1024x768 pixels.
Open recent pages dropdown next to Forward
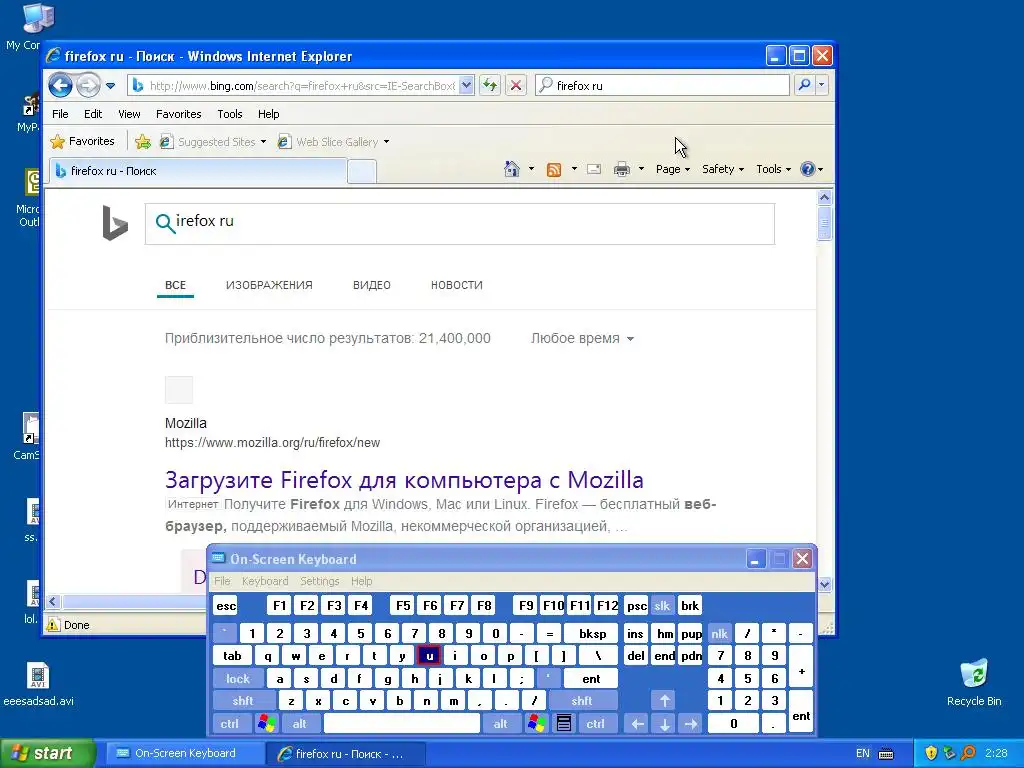110,86
